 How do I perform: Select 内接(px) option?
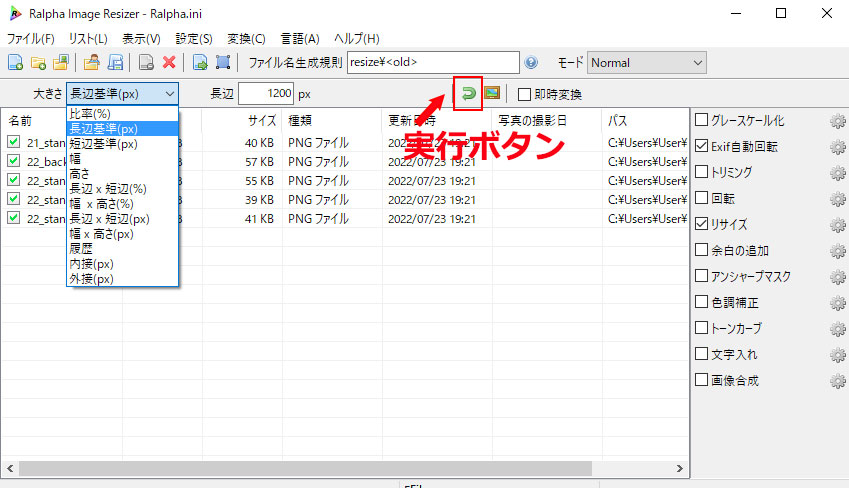tap(122, 264)
